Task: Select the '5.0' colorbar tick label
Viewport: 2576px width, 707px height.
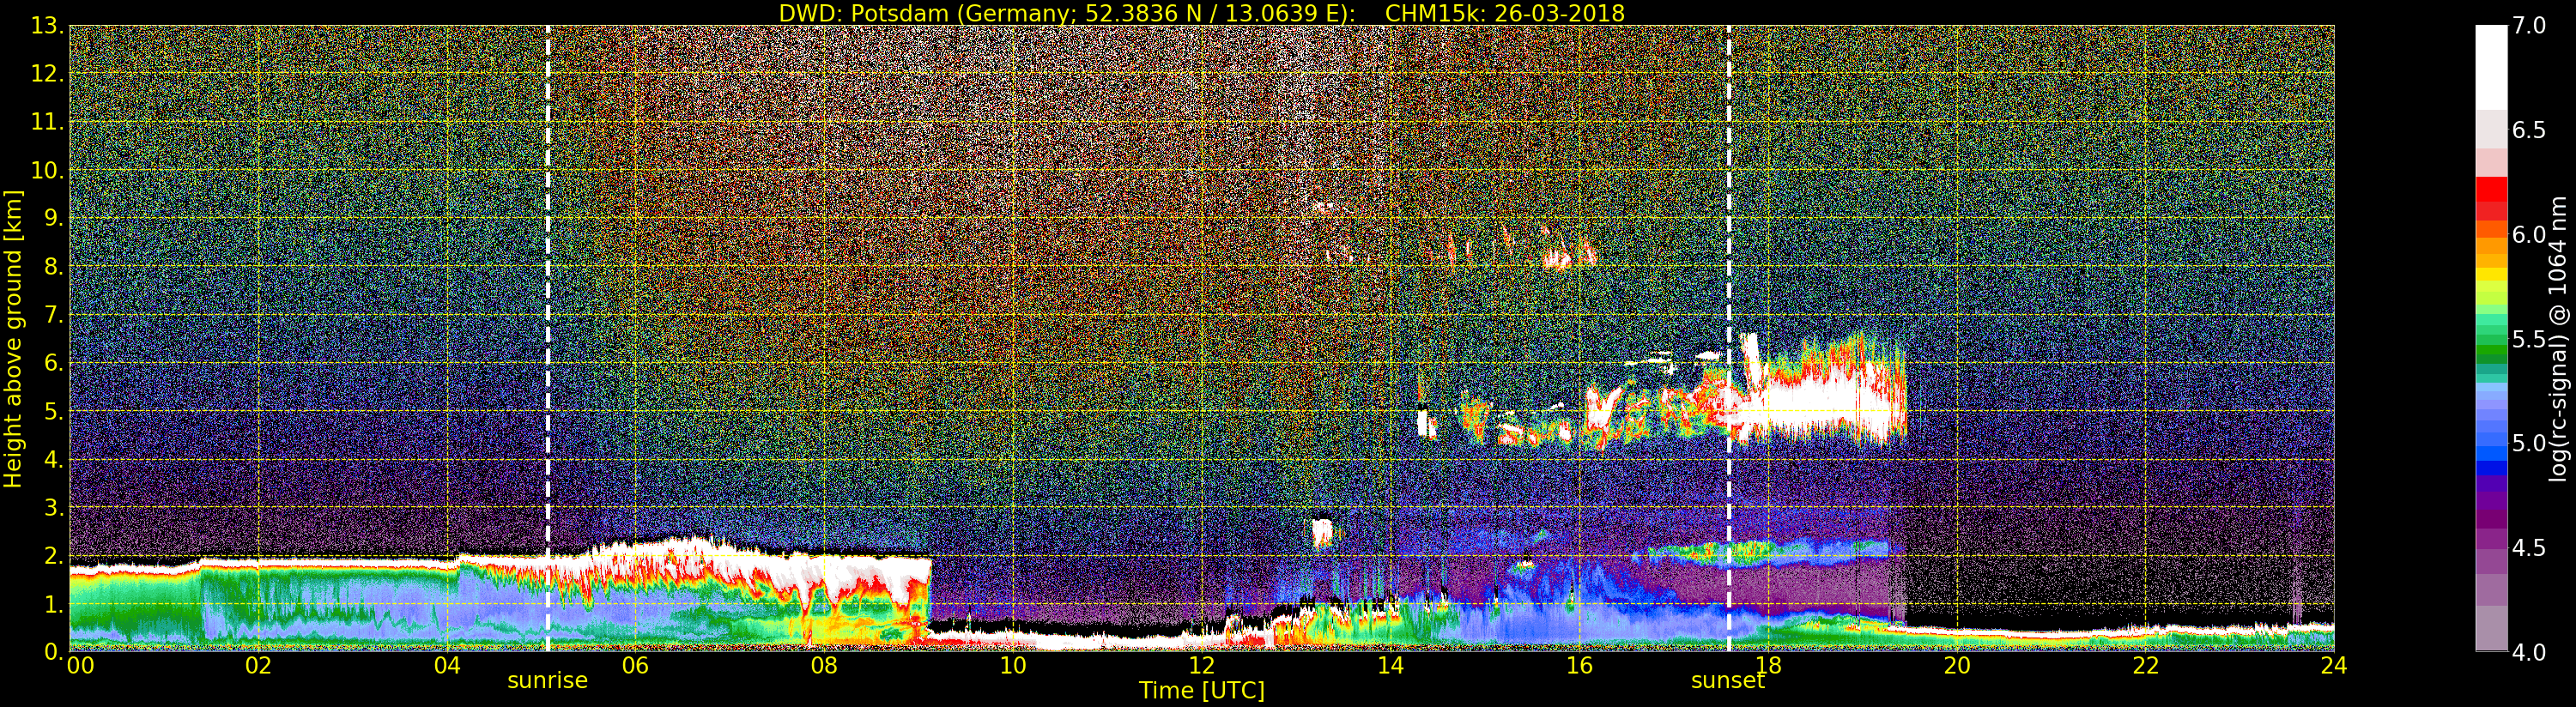Action: click(x=2529, y=443)
